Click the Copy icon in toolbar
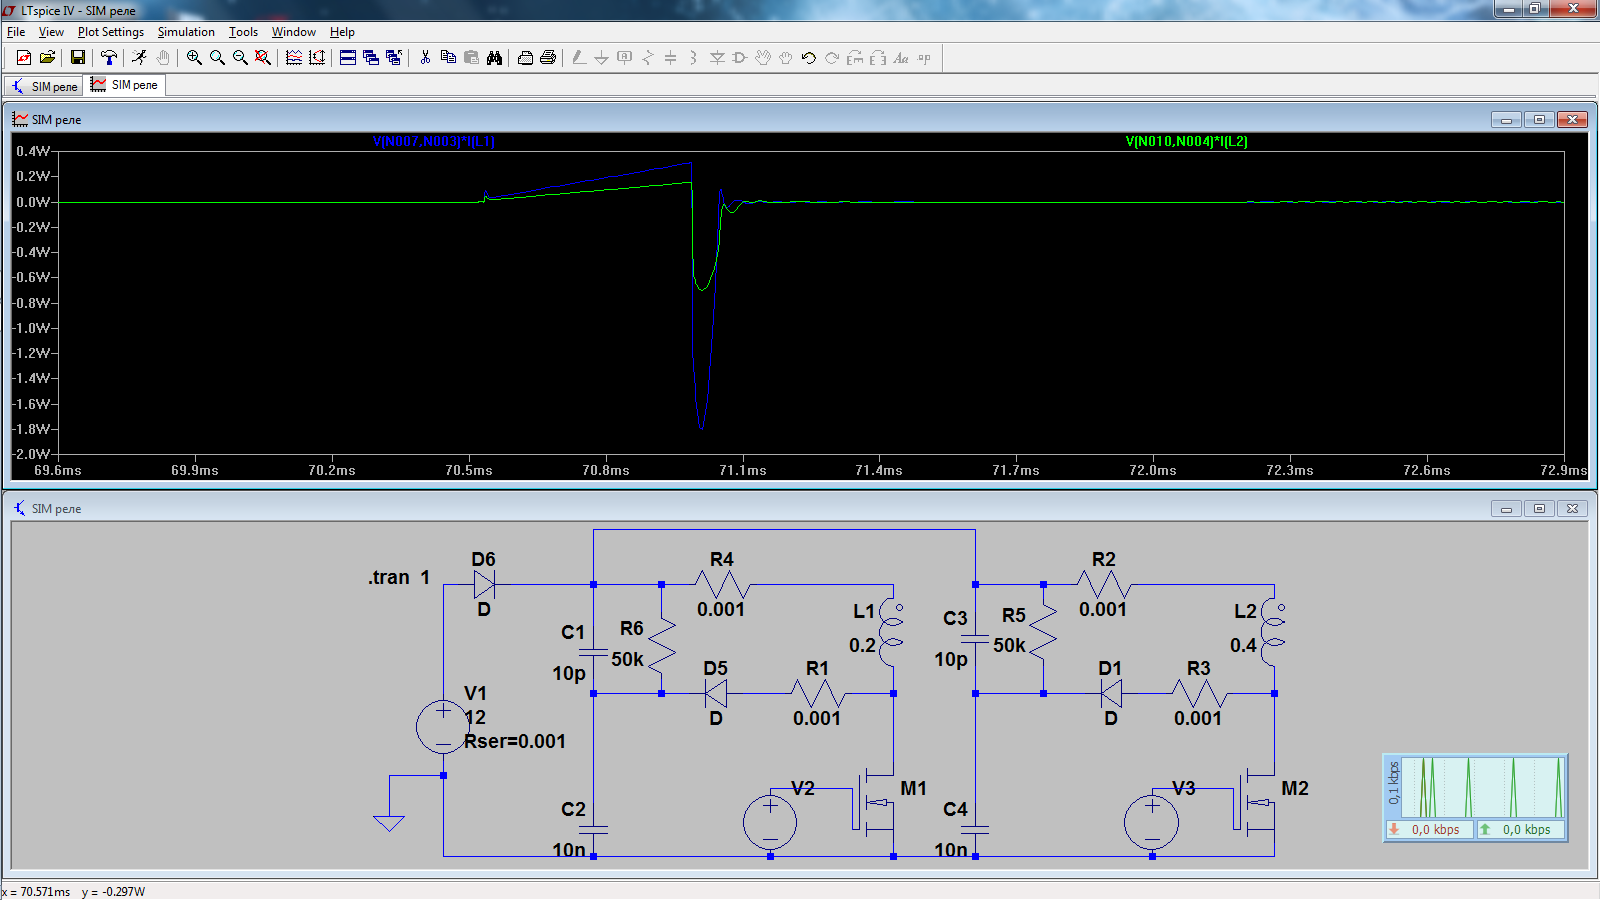Screen dimensions: 1600x900 [x=448, y=58]
